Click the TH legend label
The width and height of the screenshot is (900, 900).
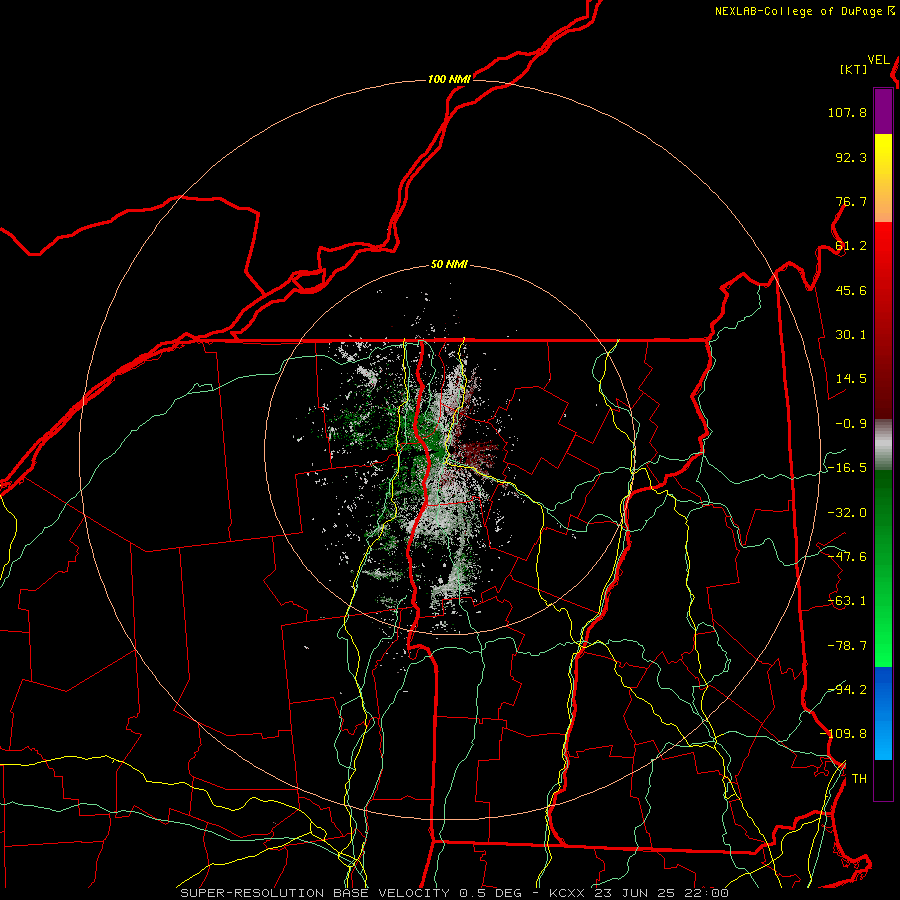coord(859,779)
